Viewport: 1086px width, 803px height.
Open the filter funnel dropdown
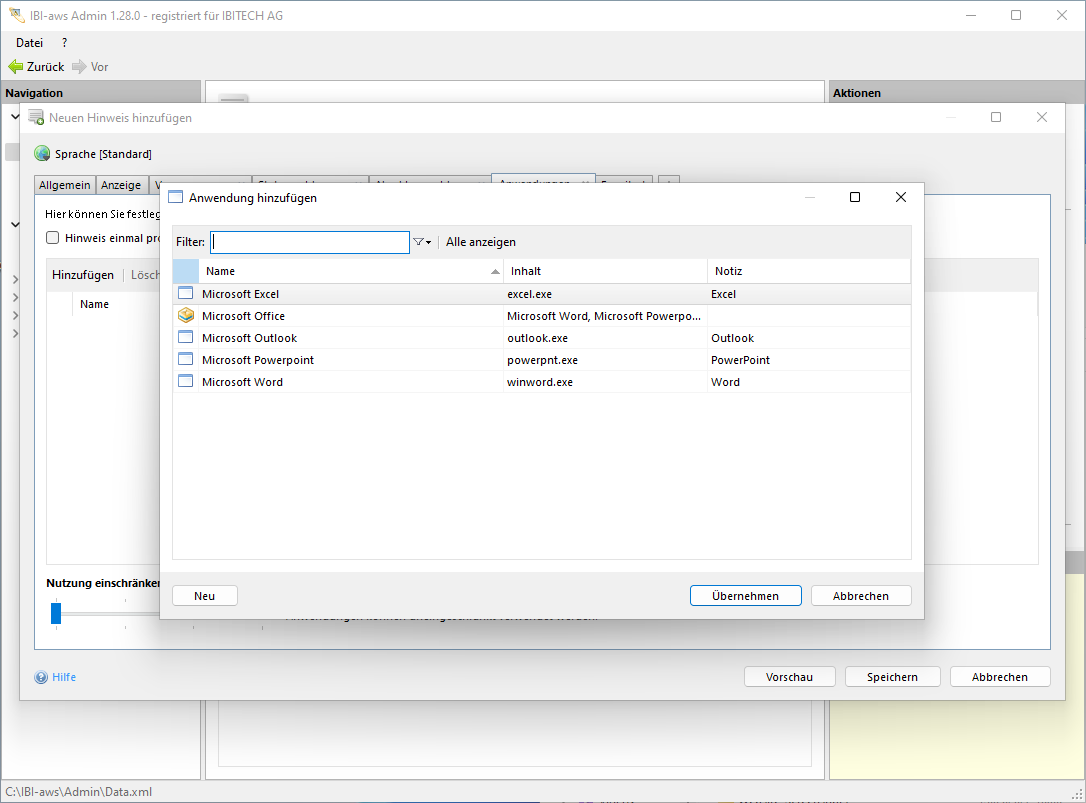[422, 242]
